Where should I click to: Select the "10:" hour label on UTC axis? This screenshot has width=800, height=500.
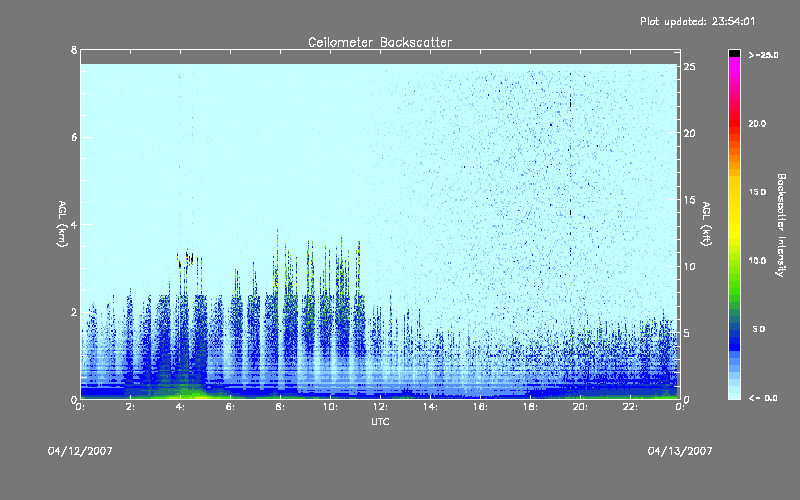tap(330, 407)
